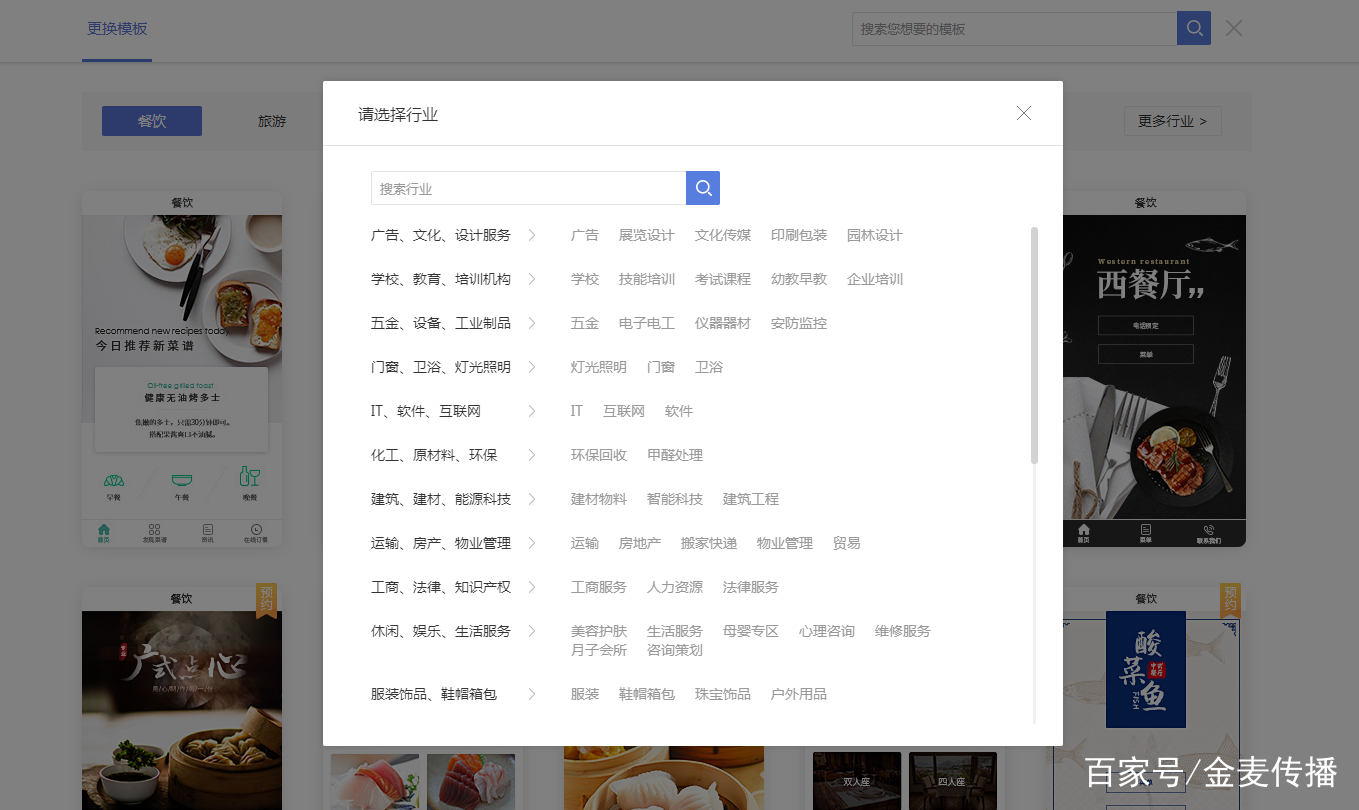
Task: Switch to the 旅游 tab
Action: (x=270, y=120)
